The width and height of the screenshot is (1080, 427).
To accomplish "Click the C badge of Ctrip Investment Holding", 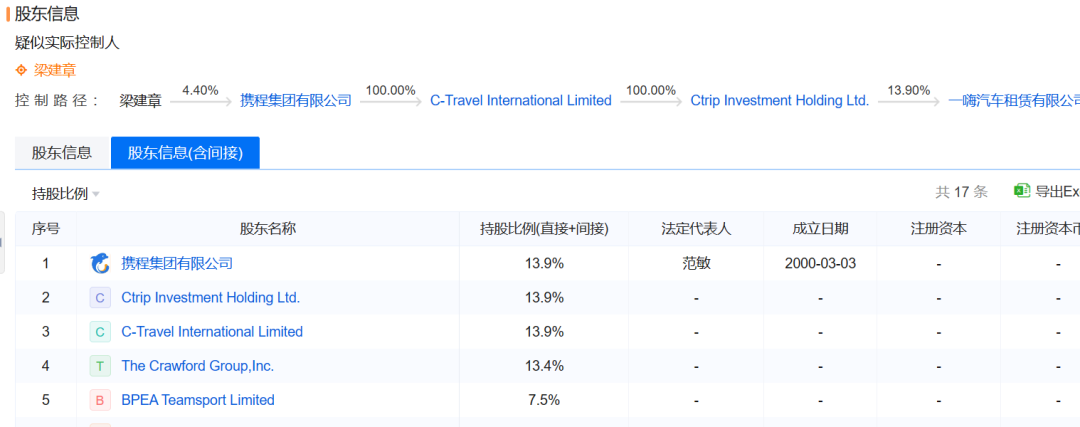I will pos(100,298).
